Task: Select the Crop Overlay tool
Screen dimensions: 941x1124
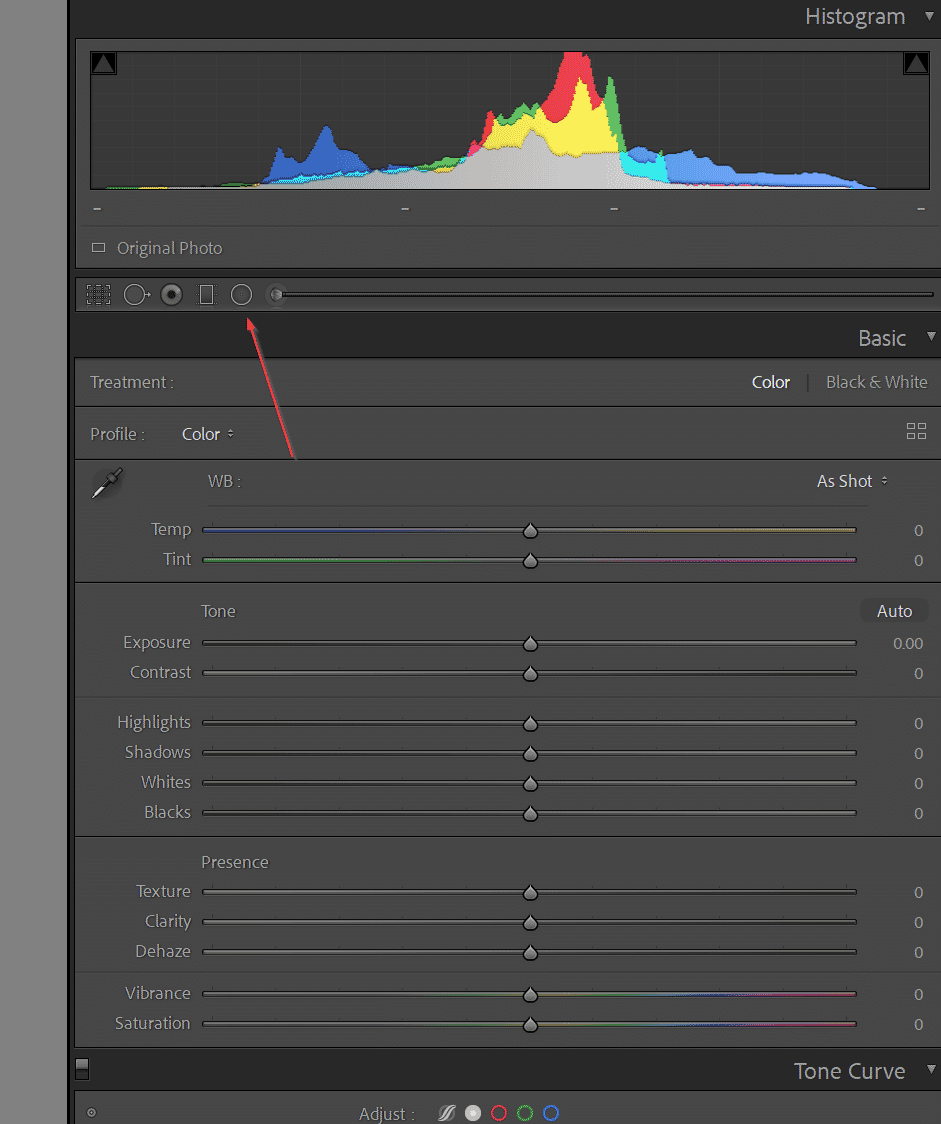Action: [98, 294]
